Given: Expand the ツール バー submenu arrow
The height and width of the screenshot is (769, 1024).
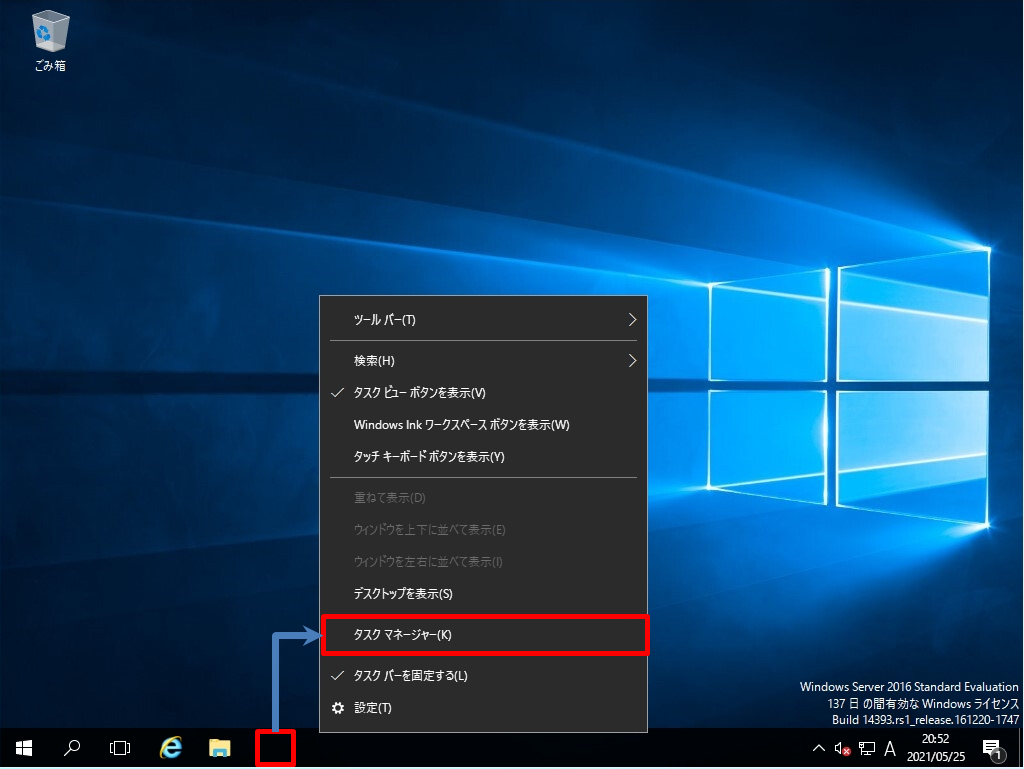Looking at the screenshot, I should (x=632, y=320).
